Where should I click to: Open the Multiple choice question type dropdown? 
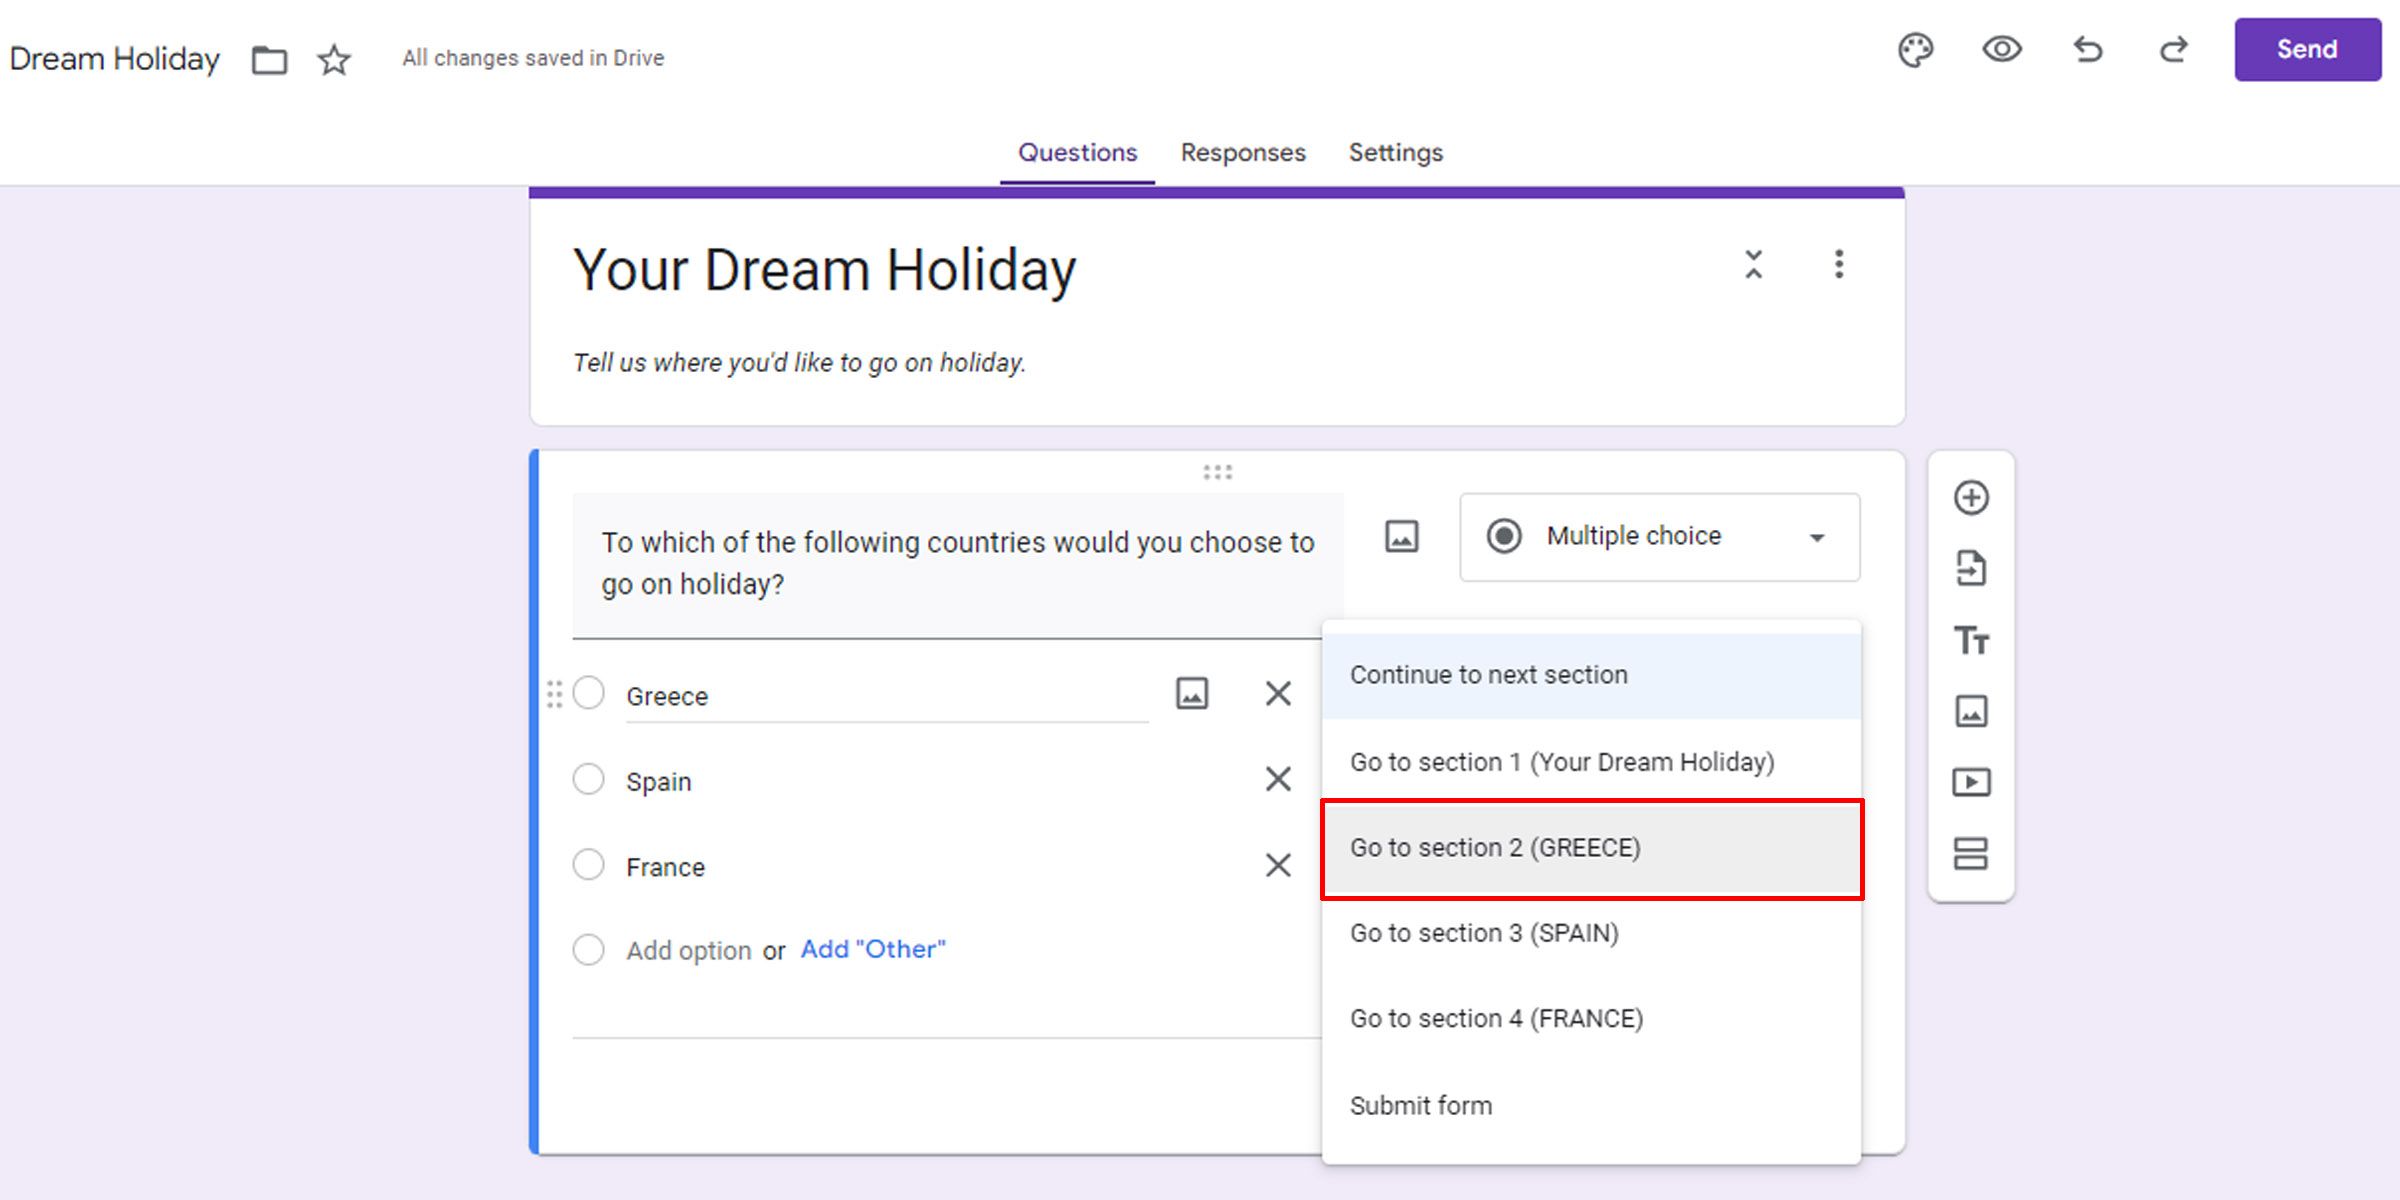(x=1659, y=537)
